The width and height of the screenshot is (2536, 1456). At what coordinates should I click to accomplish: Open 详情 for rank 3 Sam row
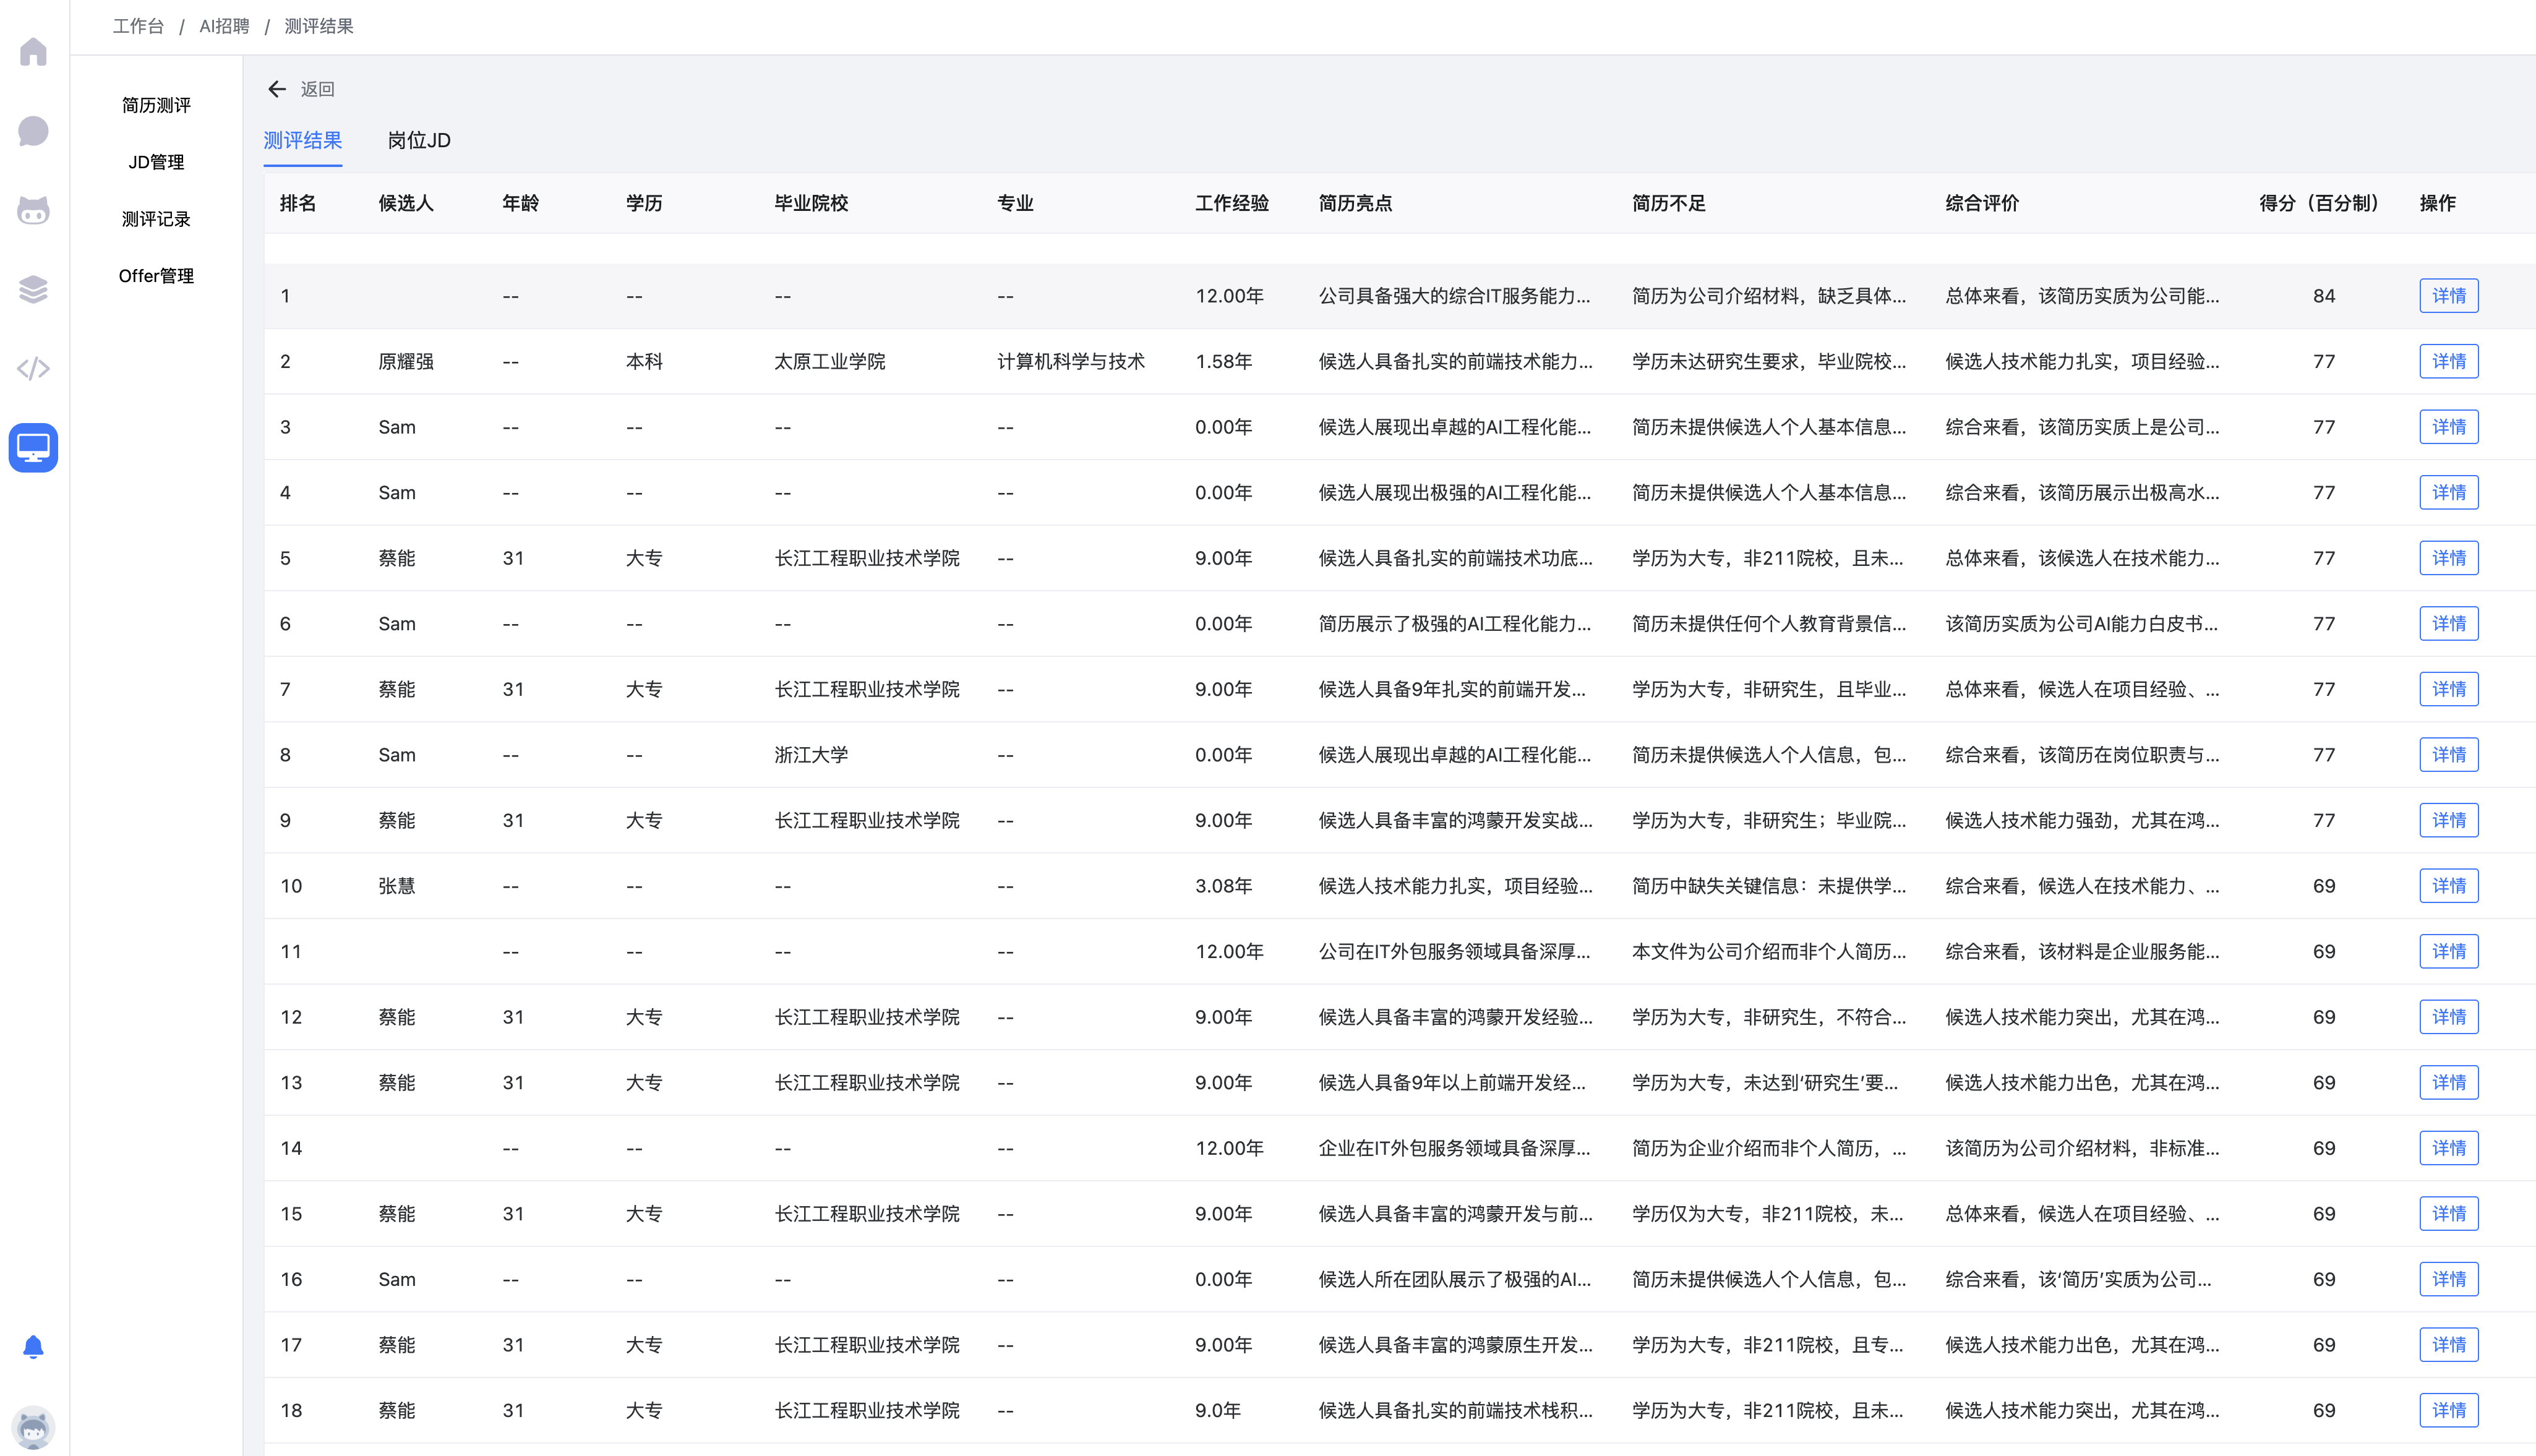2449,427
